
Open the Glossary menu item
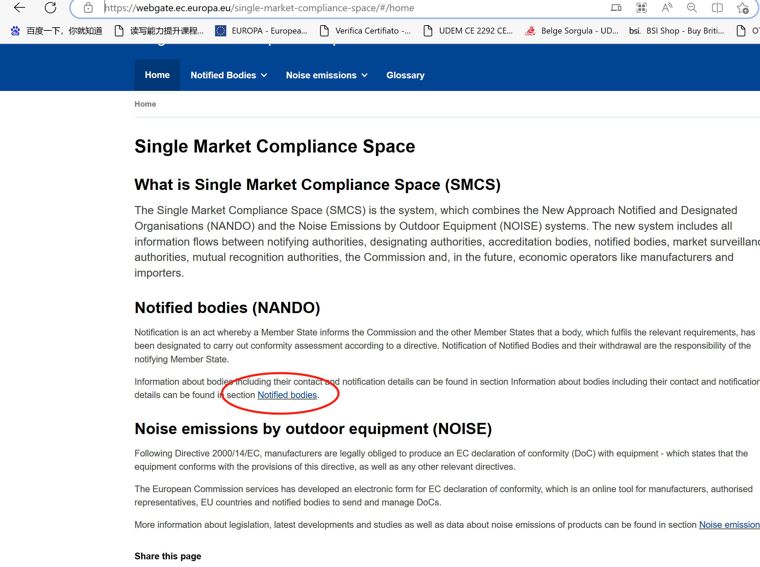[405, 75]
